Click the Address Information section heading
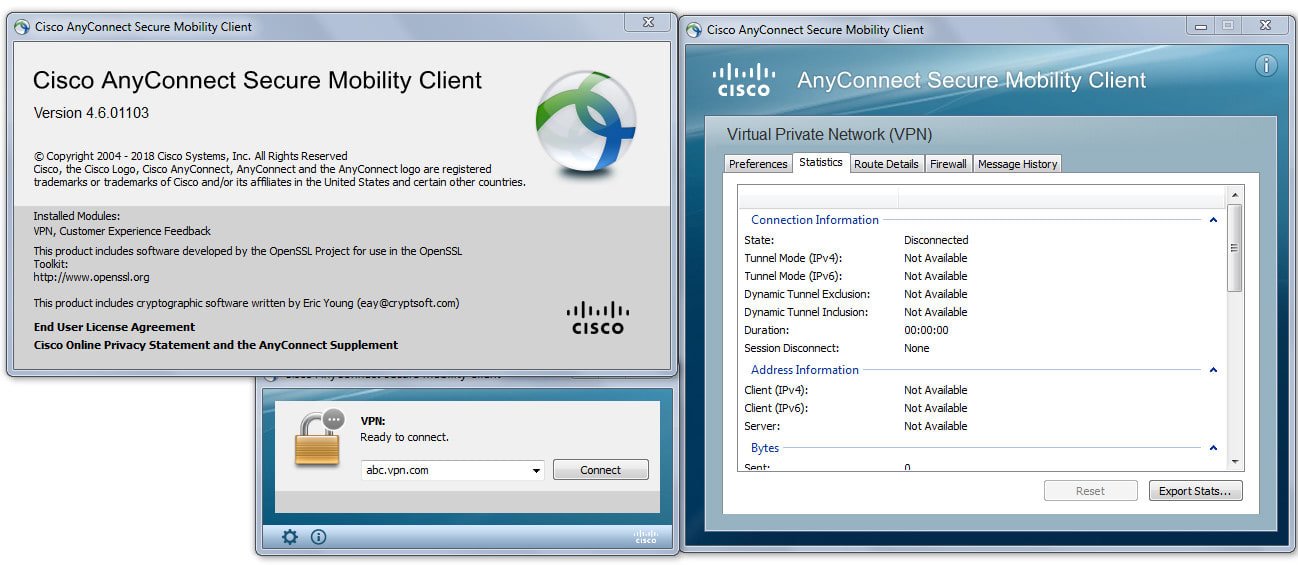 805,370
